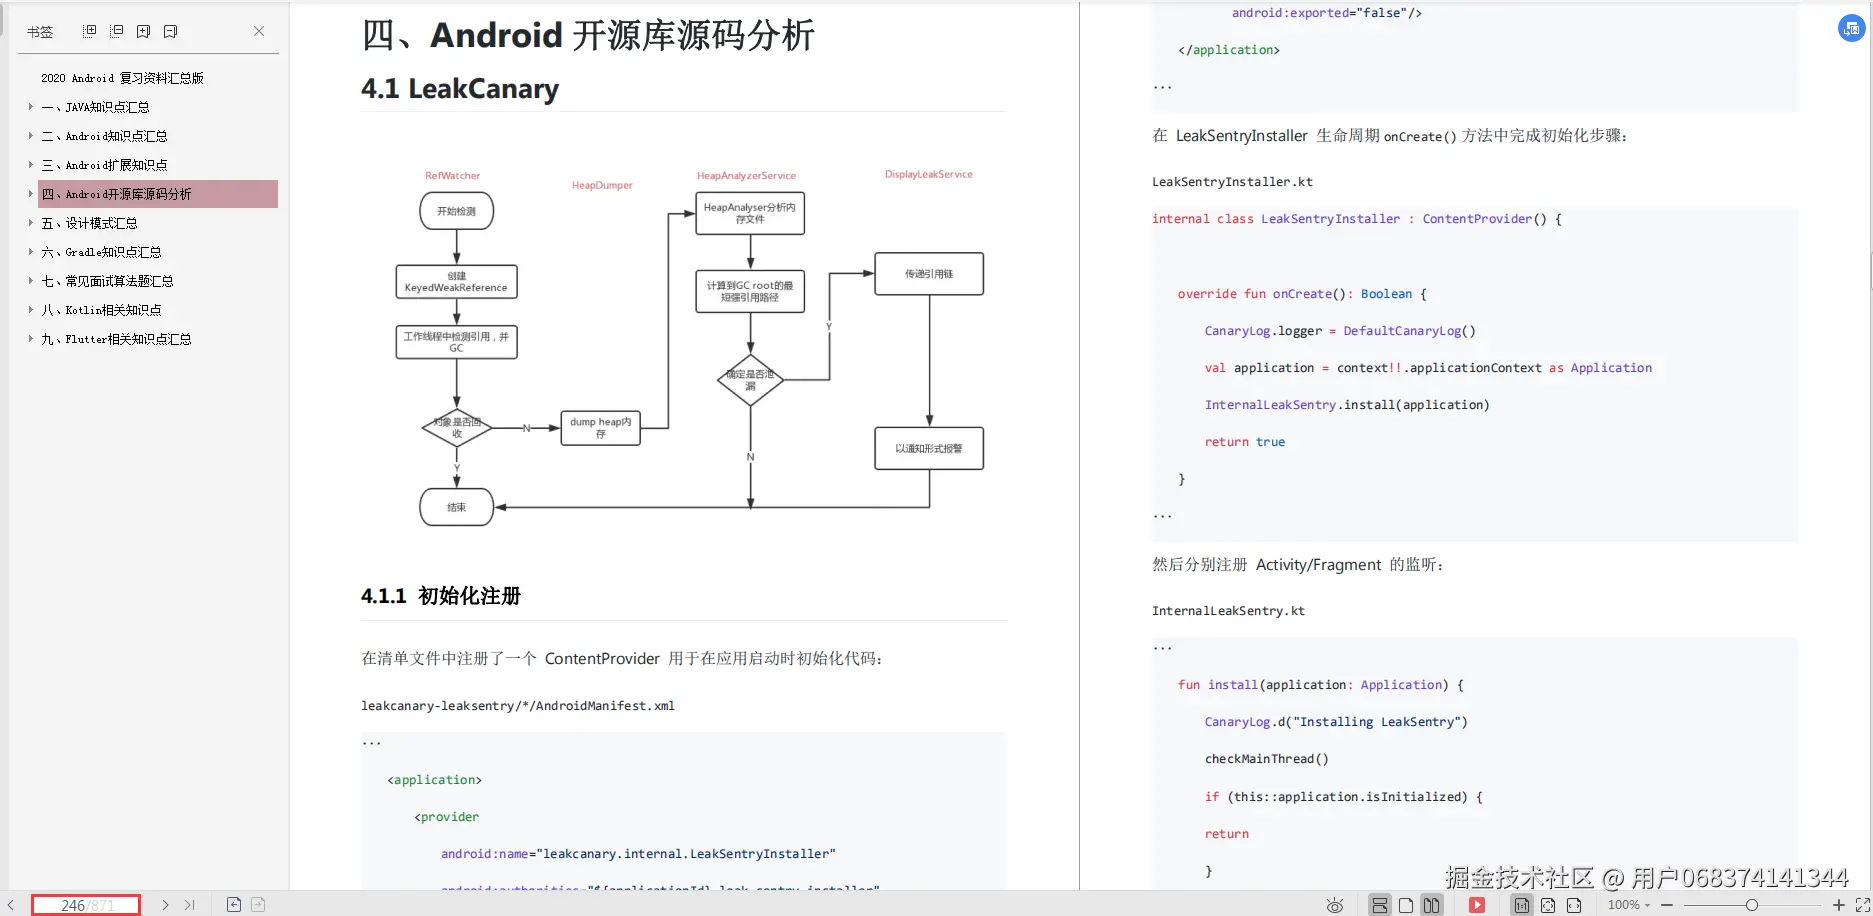Image resolution: width=1873 pixels, height=916 pixels.
Task: Select the 三、Android扩展知识点 bookmark entry
Action: [x=104, y=165]
